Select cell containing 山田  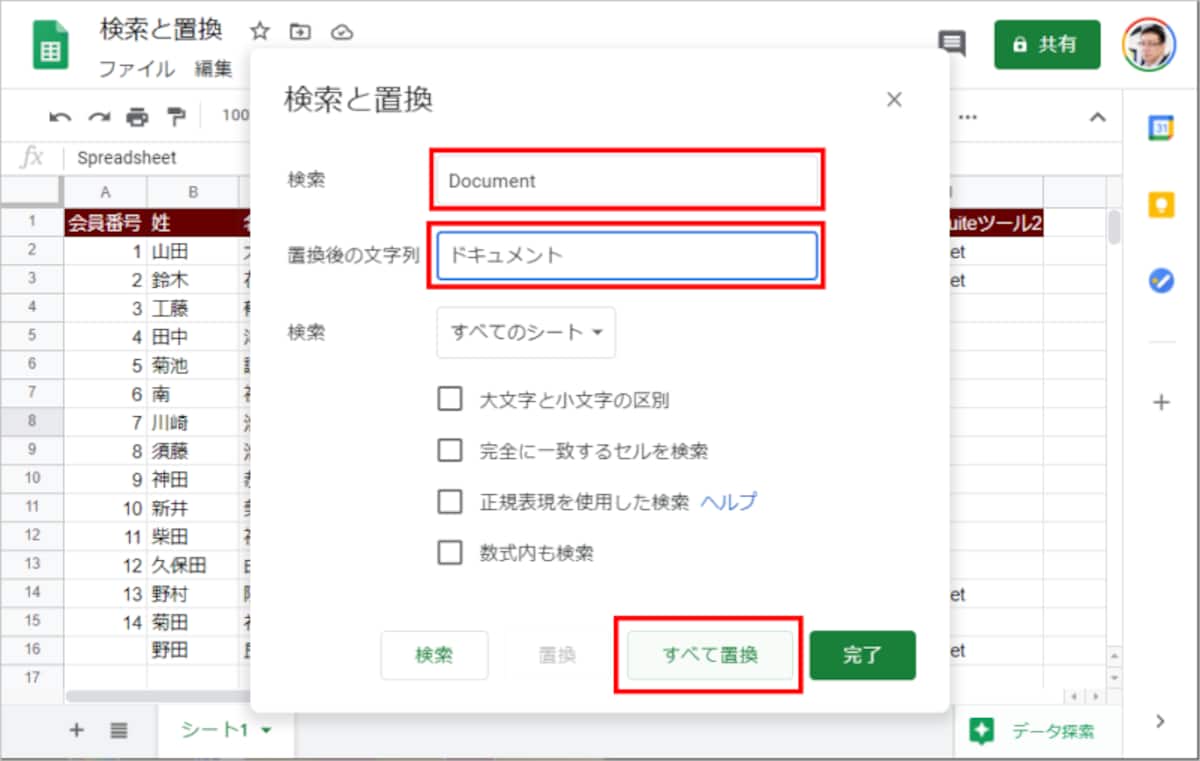(193, 252)
